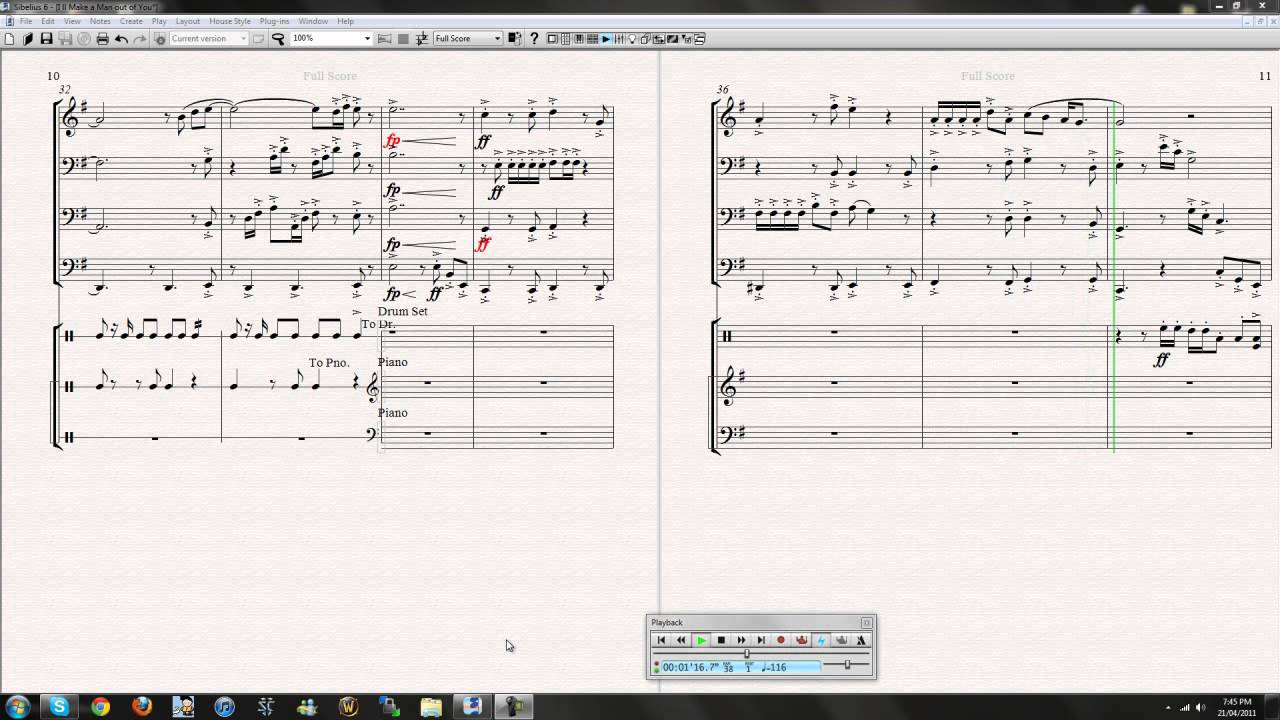This screenshot has width=1280, height=720.
Task: Stop playback in Playback panel
Action: 721,640
